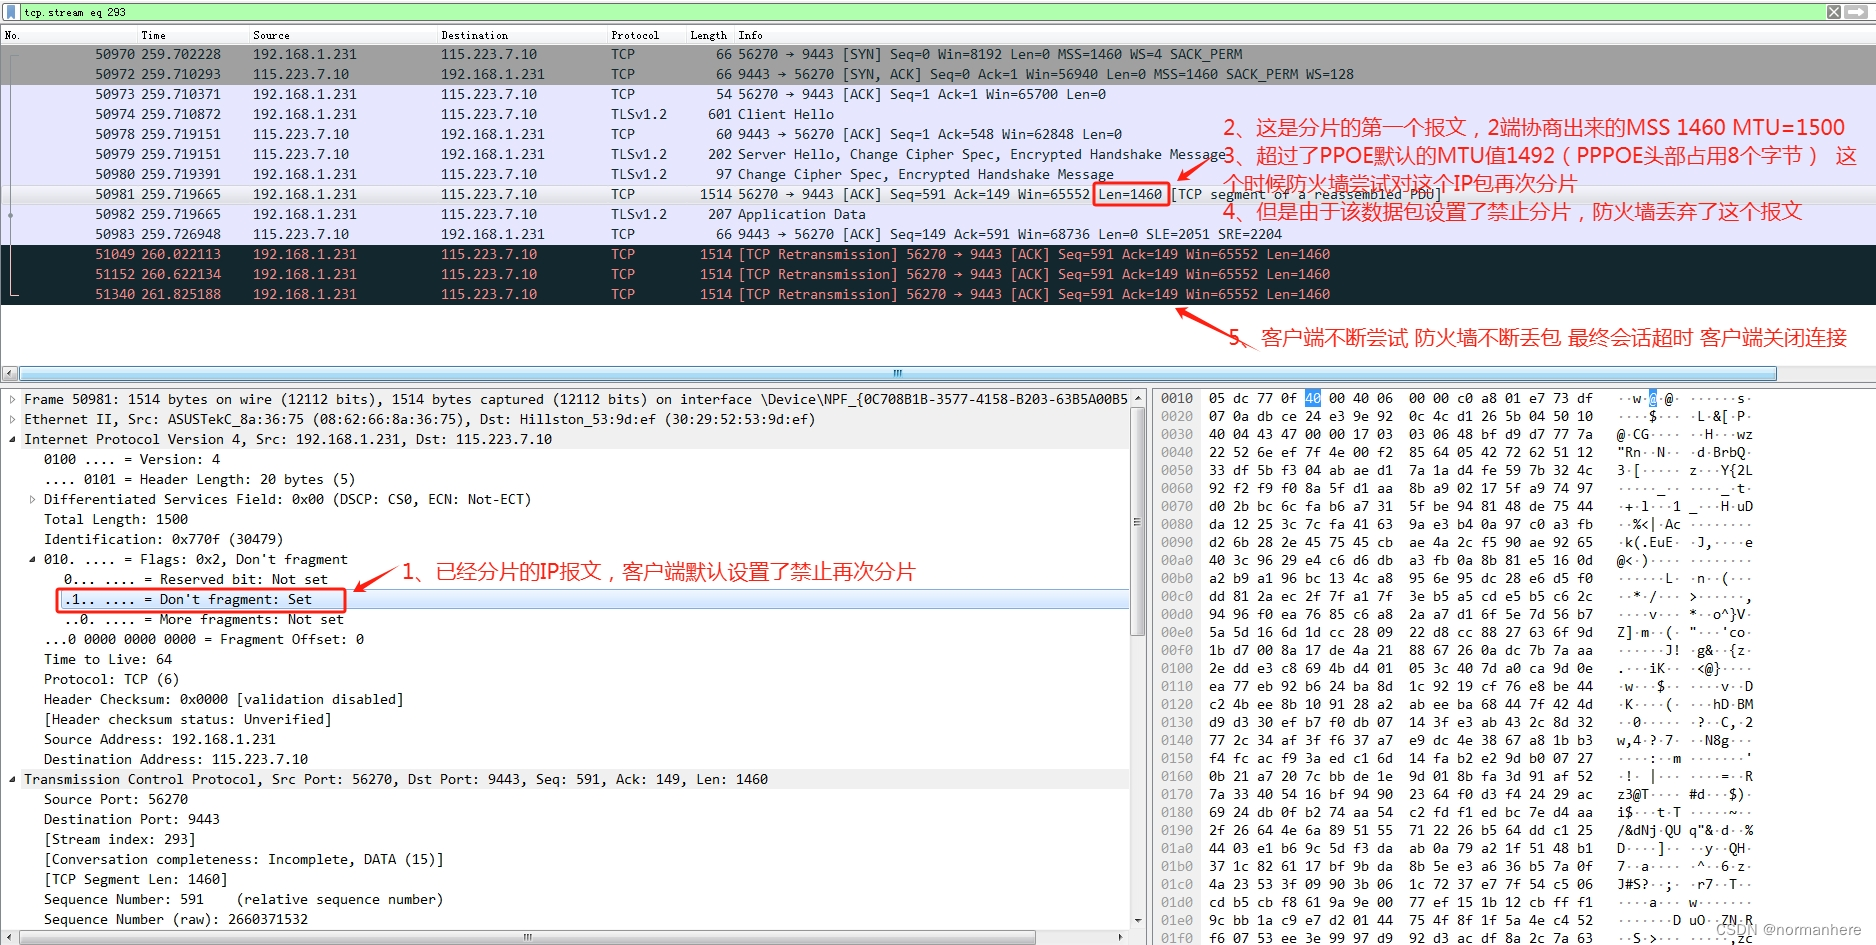Image resolution: width=1876 pixels, height=945 pixels.
Task: Select retransmission packet 51152
Action: pos(938,274)
